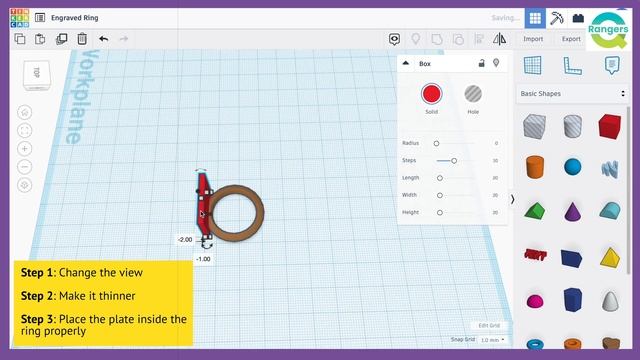Toggle show all hidden objects
This screenshot has height=360, width=640.
tap(394, 39)
